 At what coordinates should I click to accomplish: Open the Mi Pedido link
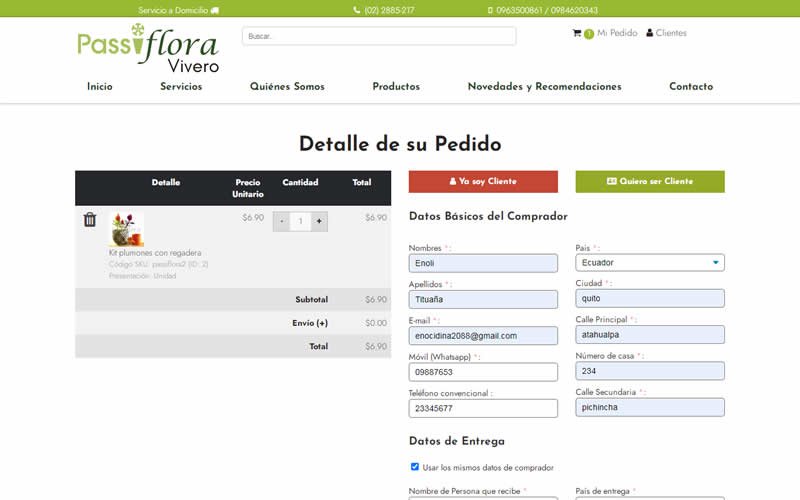(x=616, y=33)
